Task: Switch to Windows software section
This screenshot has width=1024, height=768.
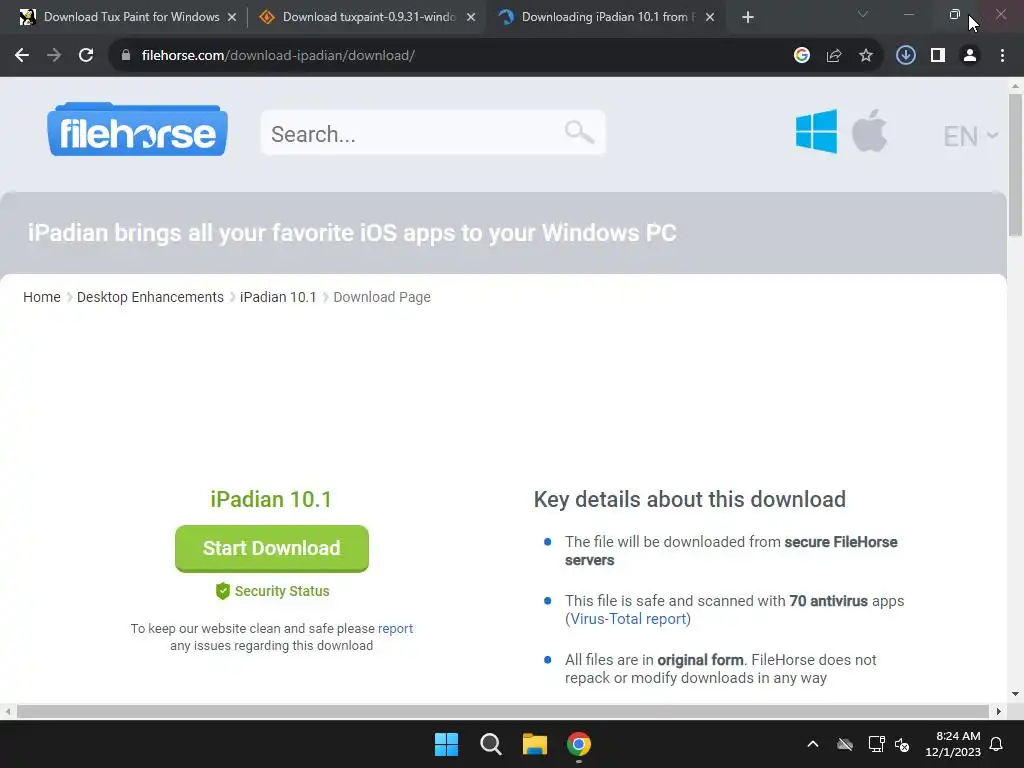Action: (x=816, y=131)
